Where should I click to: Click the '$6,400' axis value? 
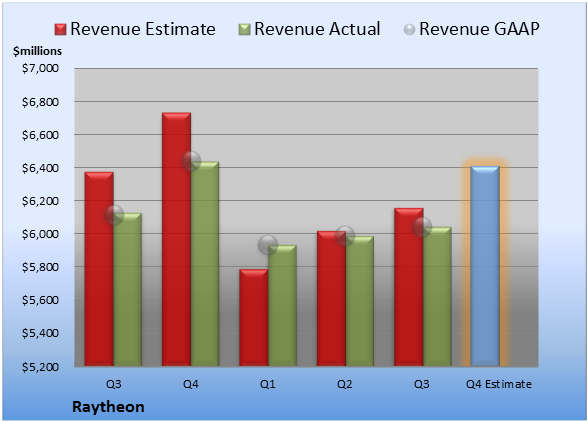[40, 168]
